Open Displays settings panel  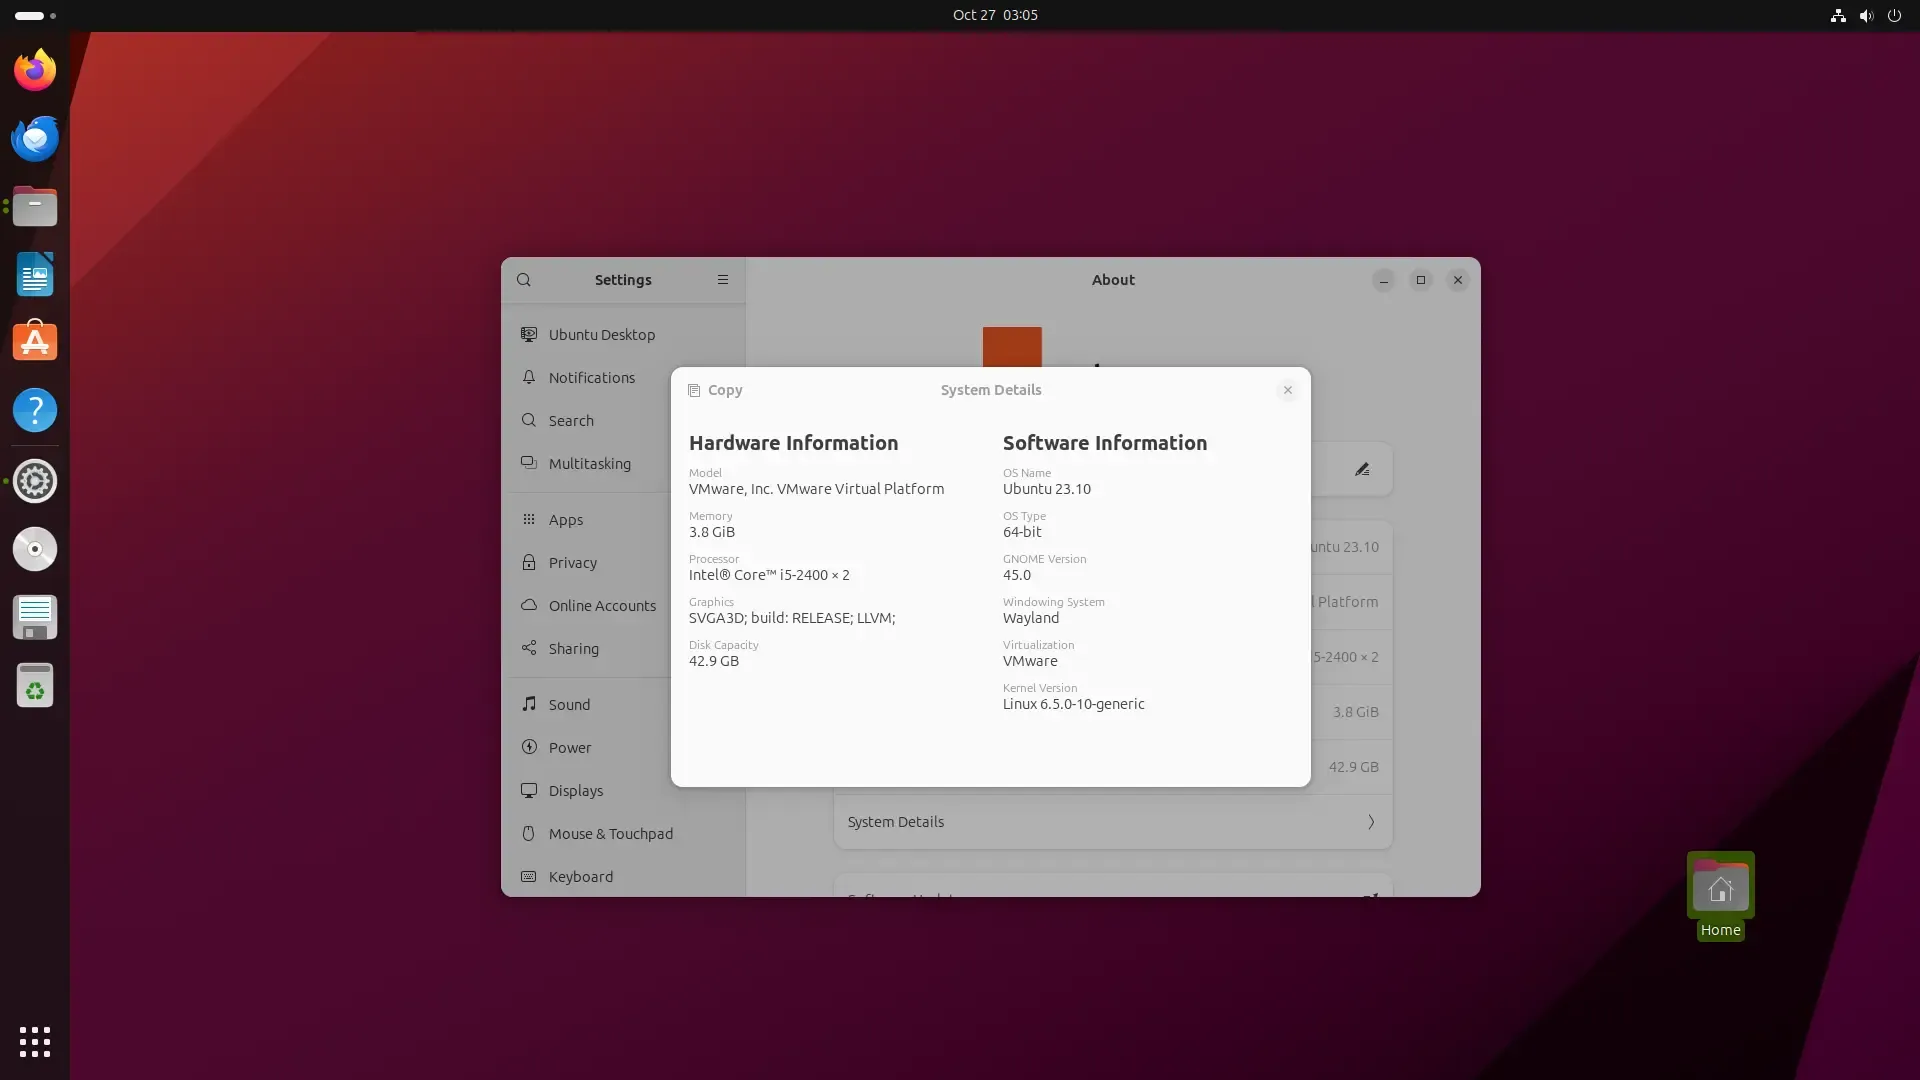(623, 790)
